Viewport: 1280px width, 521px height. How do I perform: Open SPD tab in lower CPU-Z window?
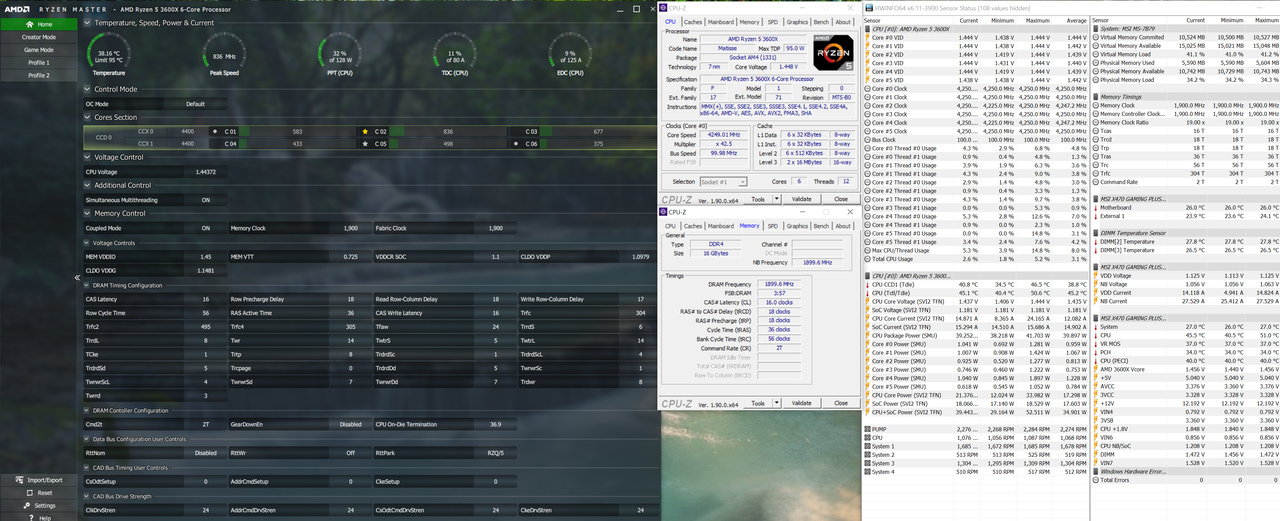pos(772,226)
